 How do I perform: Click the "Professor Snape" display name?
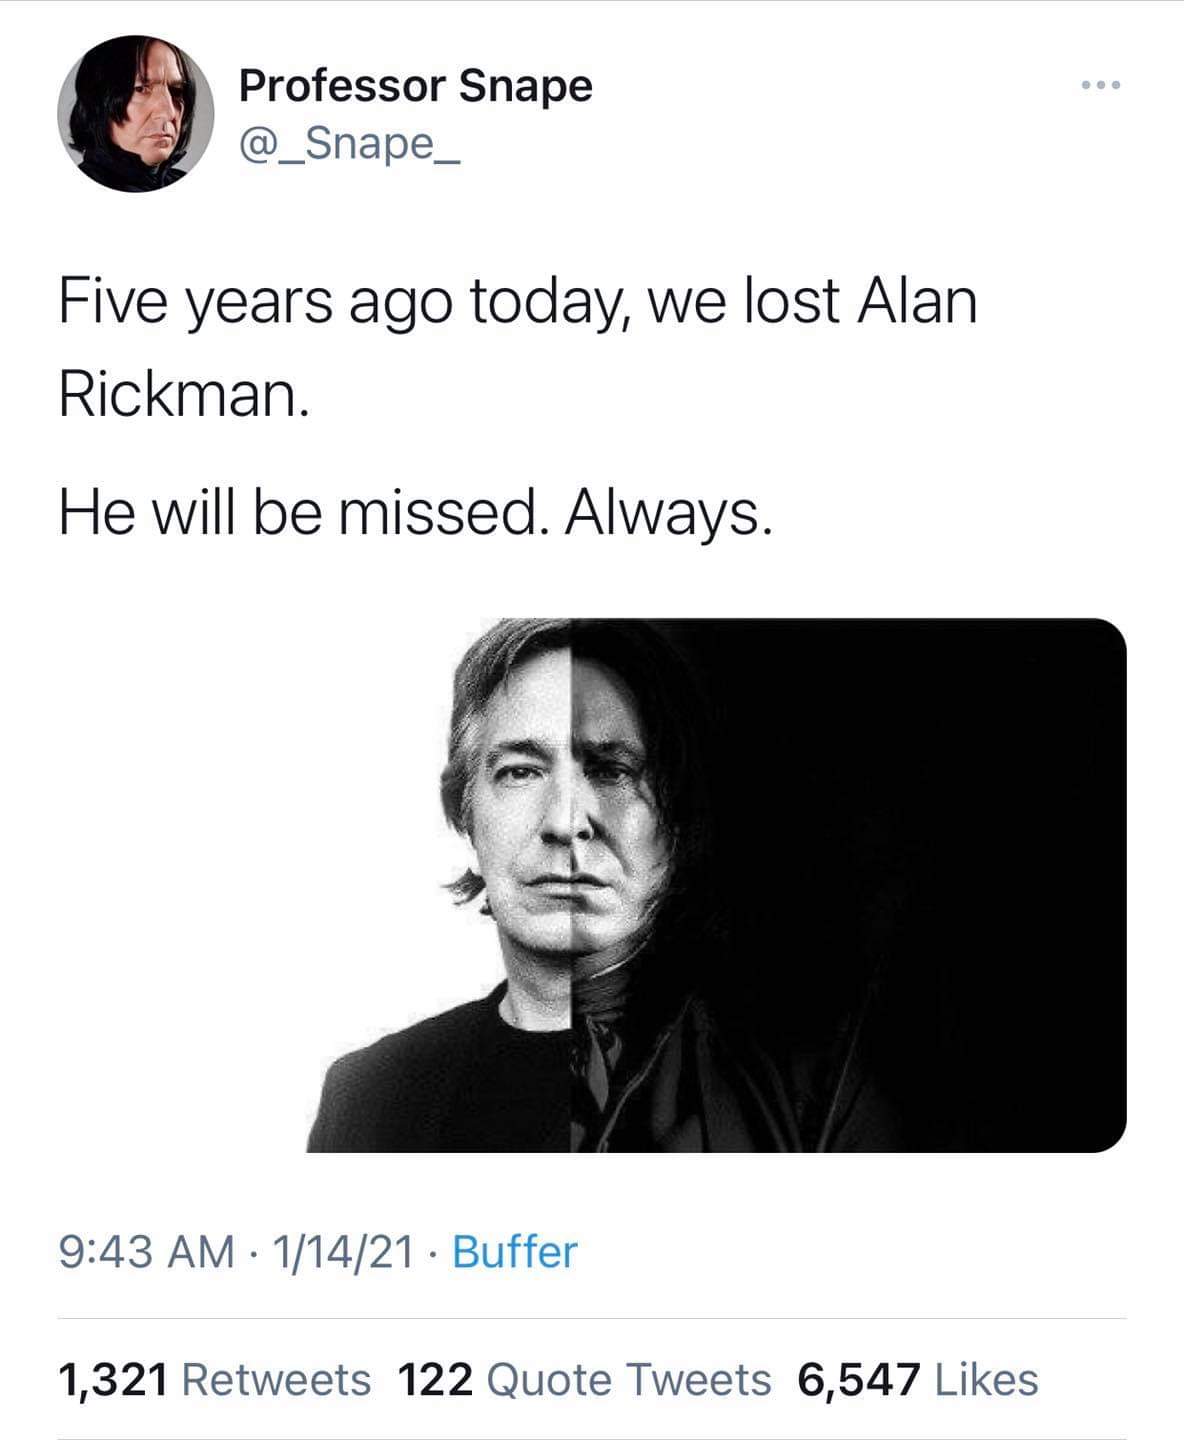point(415,86)
